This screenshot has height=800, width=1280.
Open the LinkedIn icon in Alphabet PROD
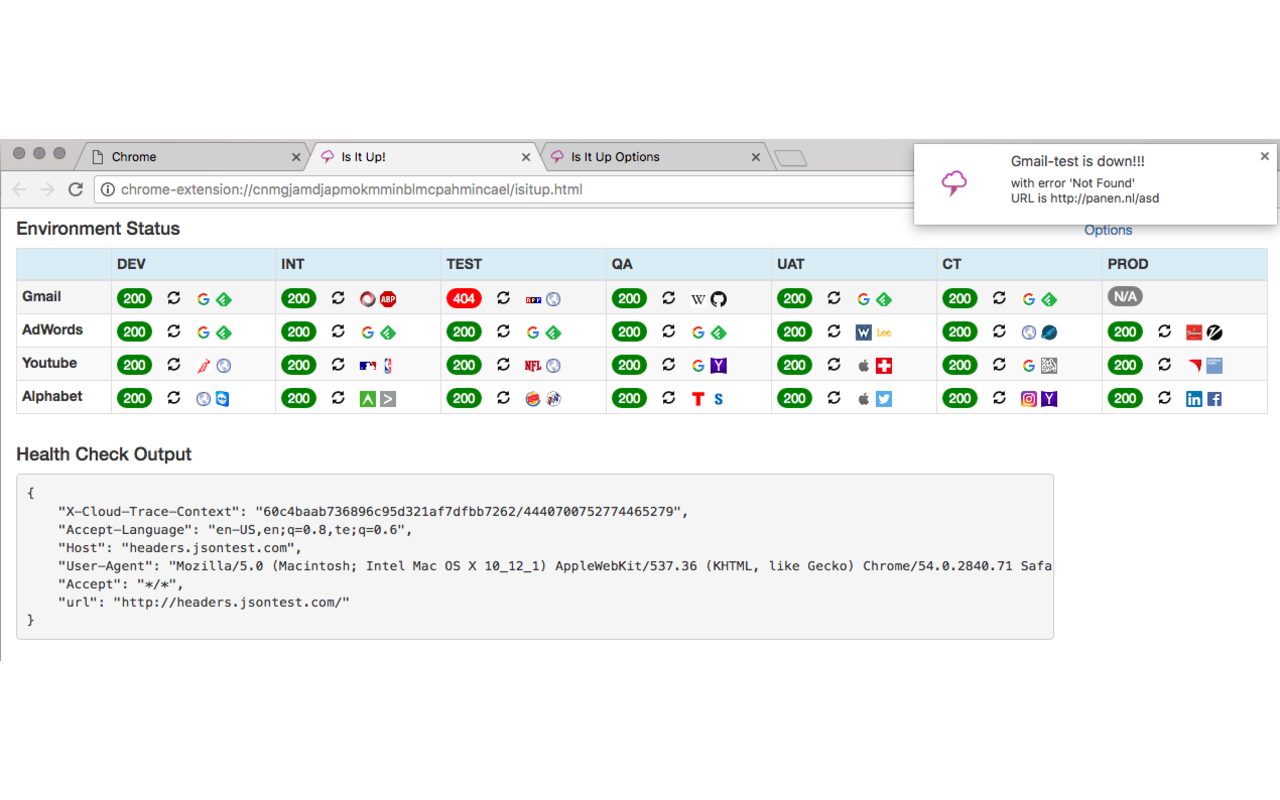[x=1194, y=399]
